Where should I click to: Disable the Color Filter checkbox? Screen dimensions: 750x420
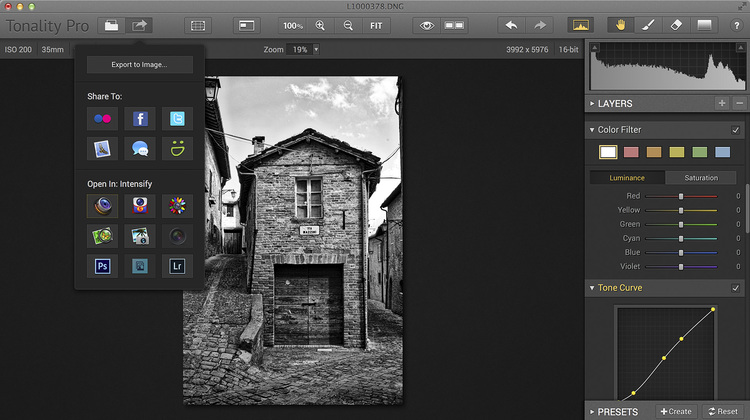coord(736,130)
